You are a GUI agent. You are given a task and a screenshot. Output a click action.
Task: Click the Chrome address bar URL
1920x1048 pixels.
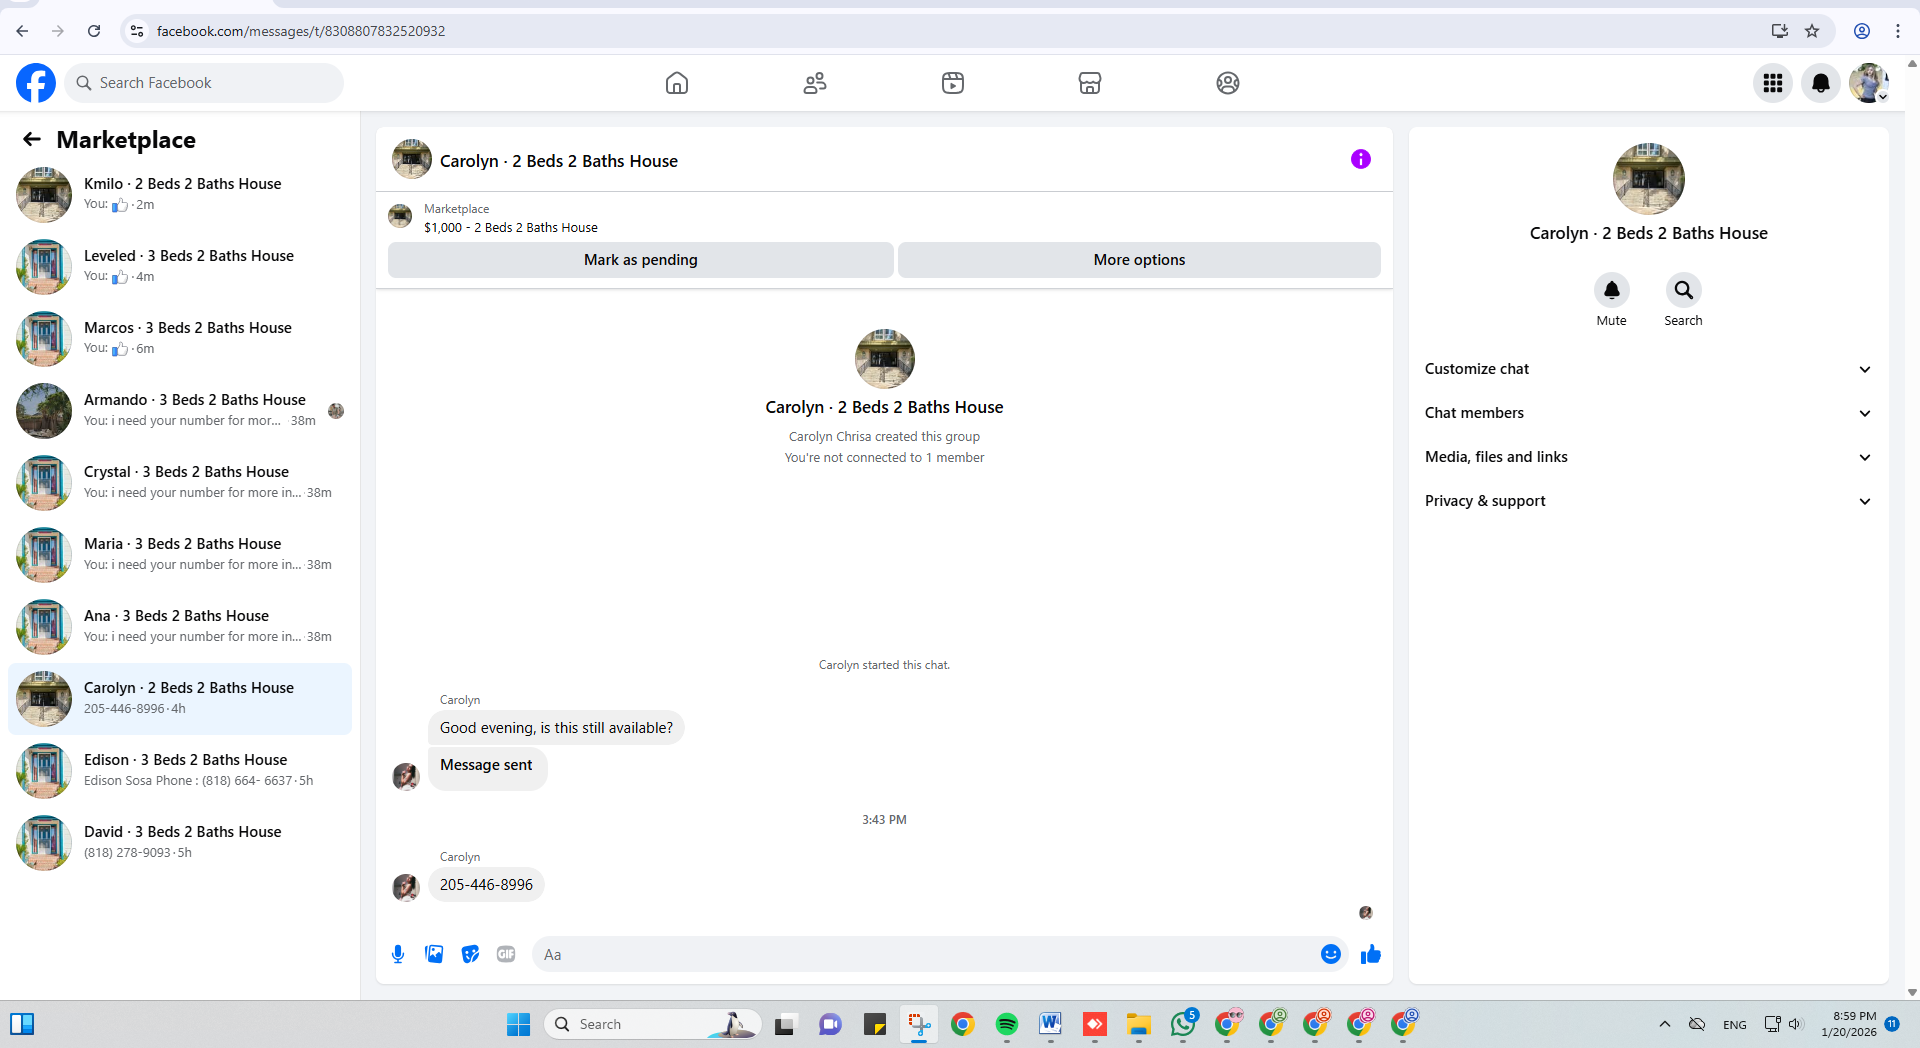point(301,31)
